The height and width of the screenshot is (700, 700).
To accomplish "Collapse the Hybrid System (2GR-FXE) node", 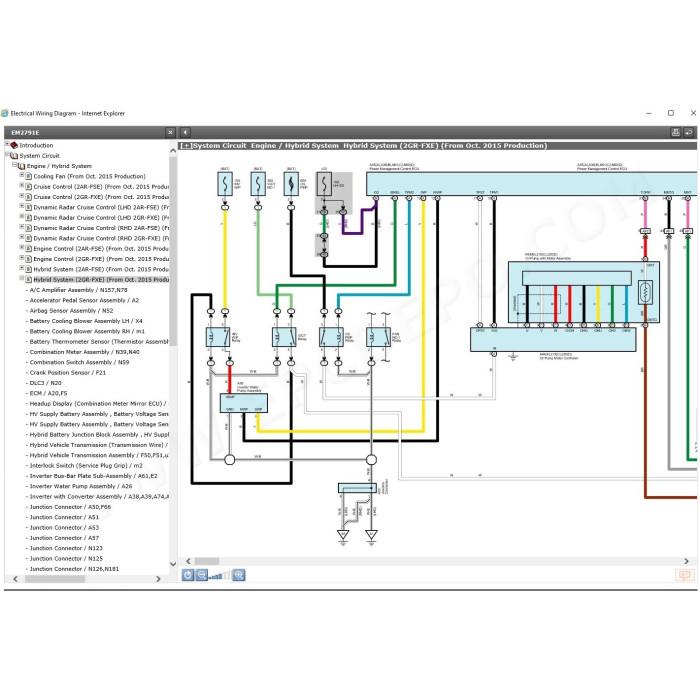I will [21, 278].
